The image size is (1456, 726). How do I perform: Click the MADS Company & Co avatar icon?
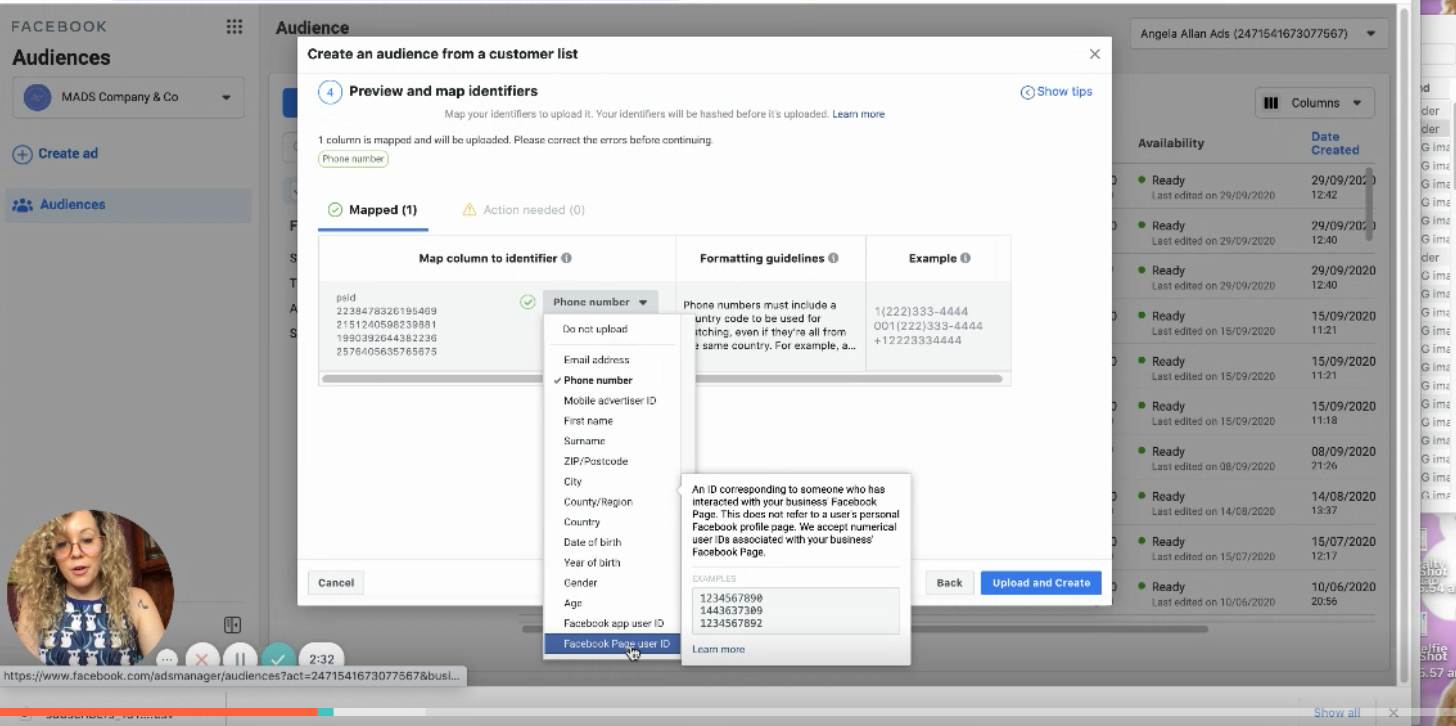pyautogui.click(x=37, y=97)
